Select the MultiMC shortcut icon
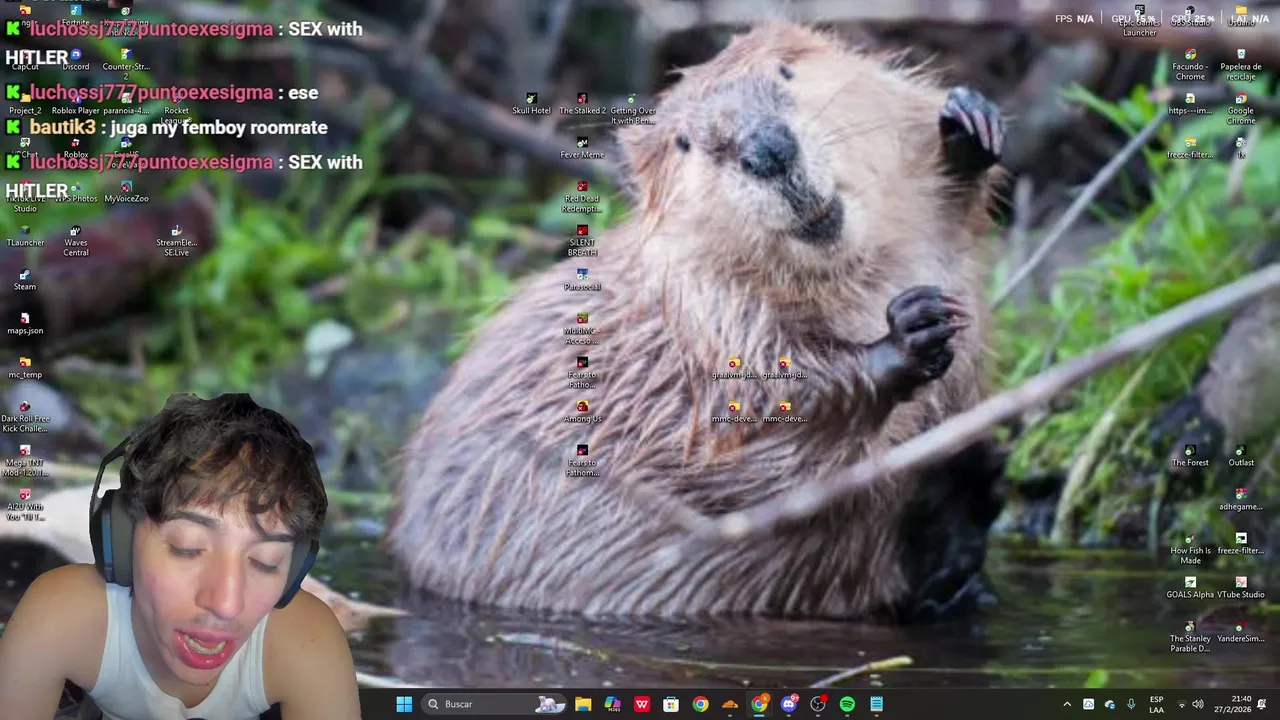Image resolution: width=1280 pixels, height=720 pixels. (x=582, y=329)
